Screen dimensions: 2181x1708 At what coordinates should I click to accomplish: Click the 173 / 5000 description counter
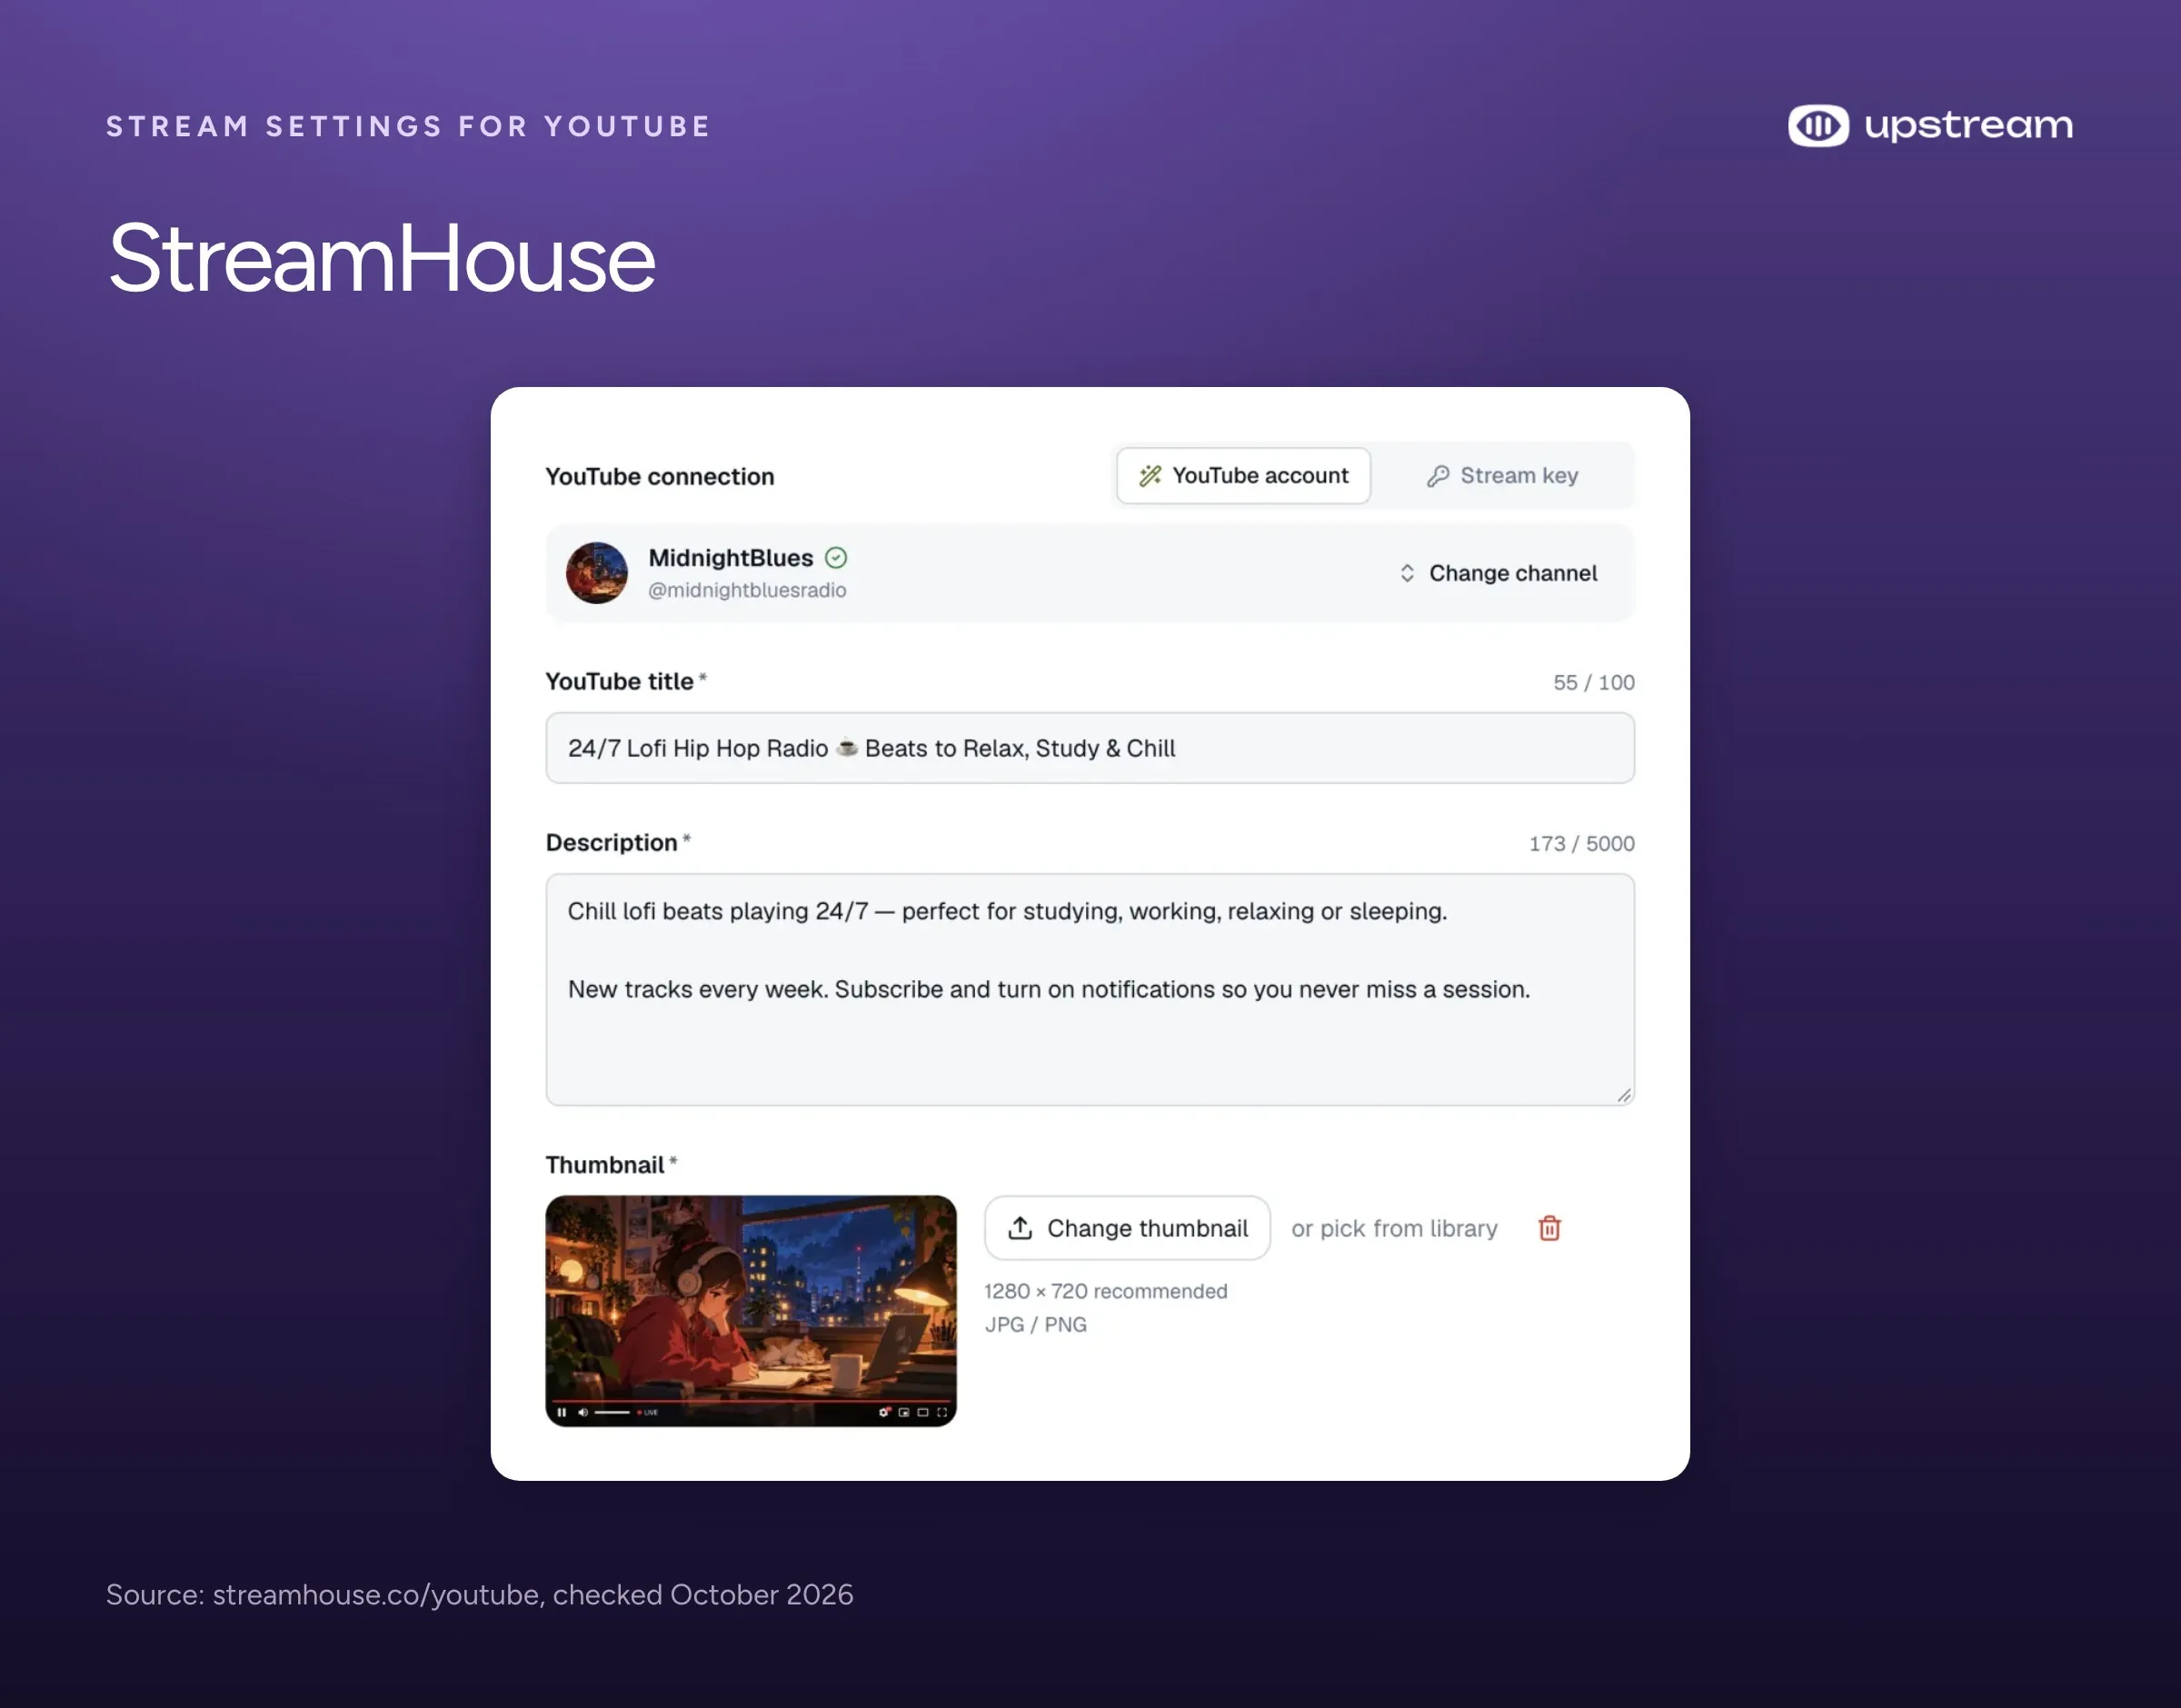1581,843
